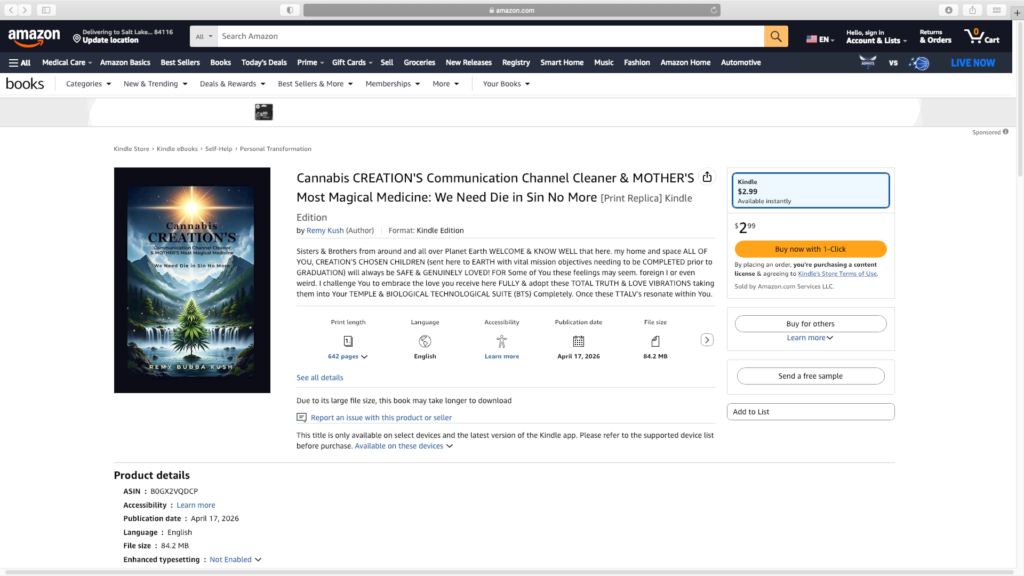Click the book cover thumbnail
The height and width of the screenshot is (576, 1024).
click(192, 280)
